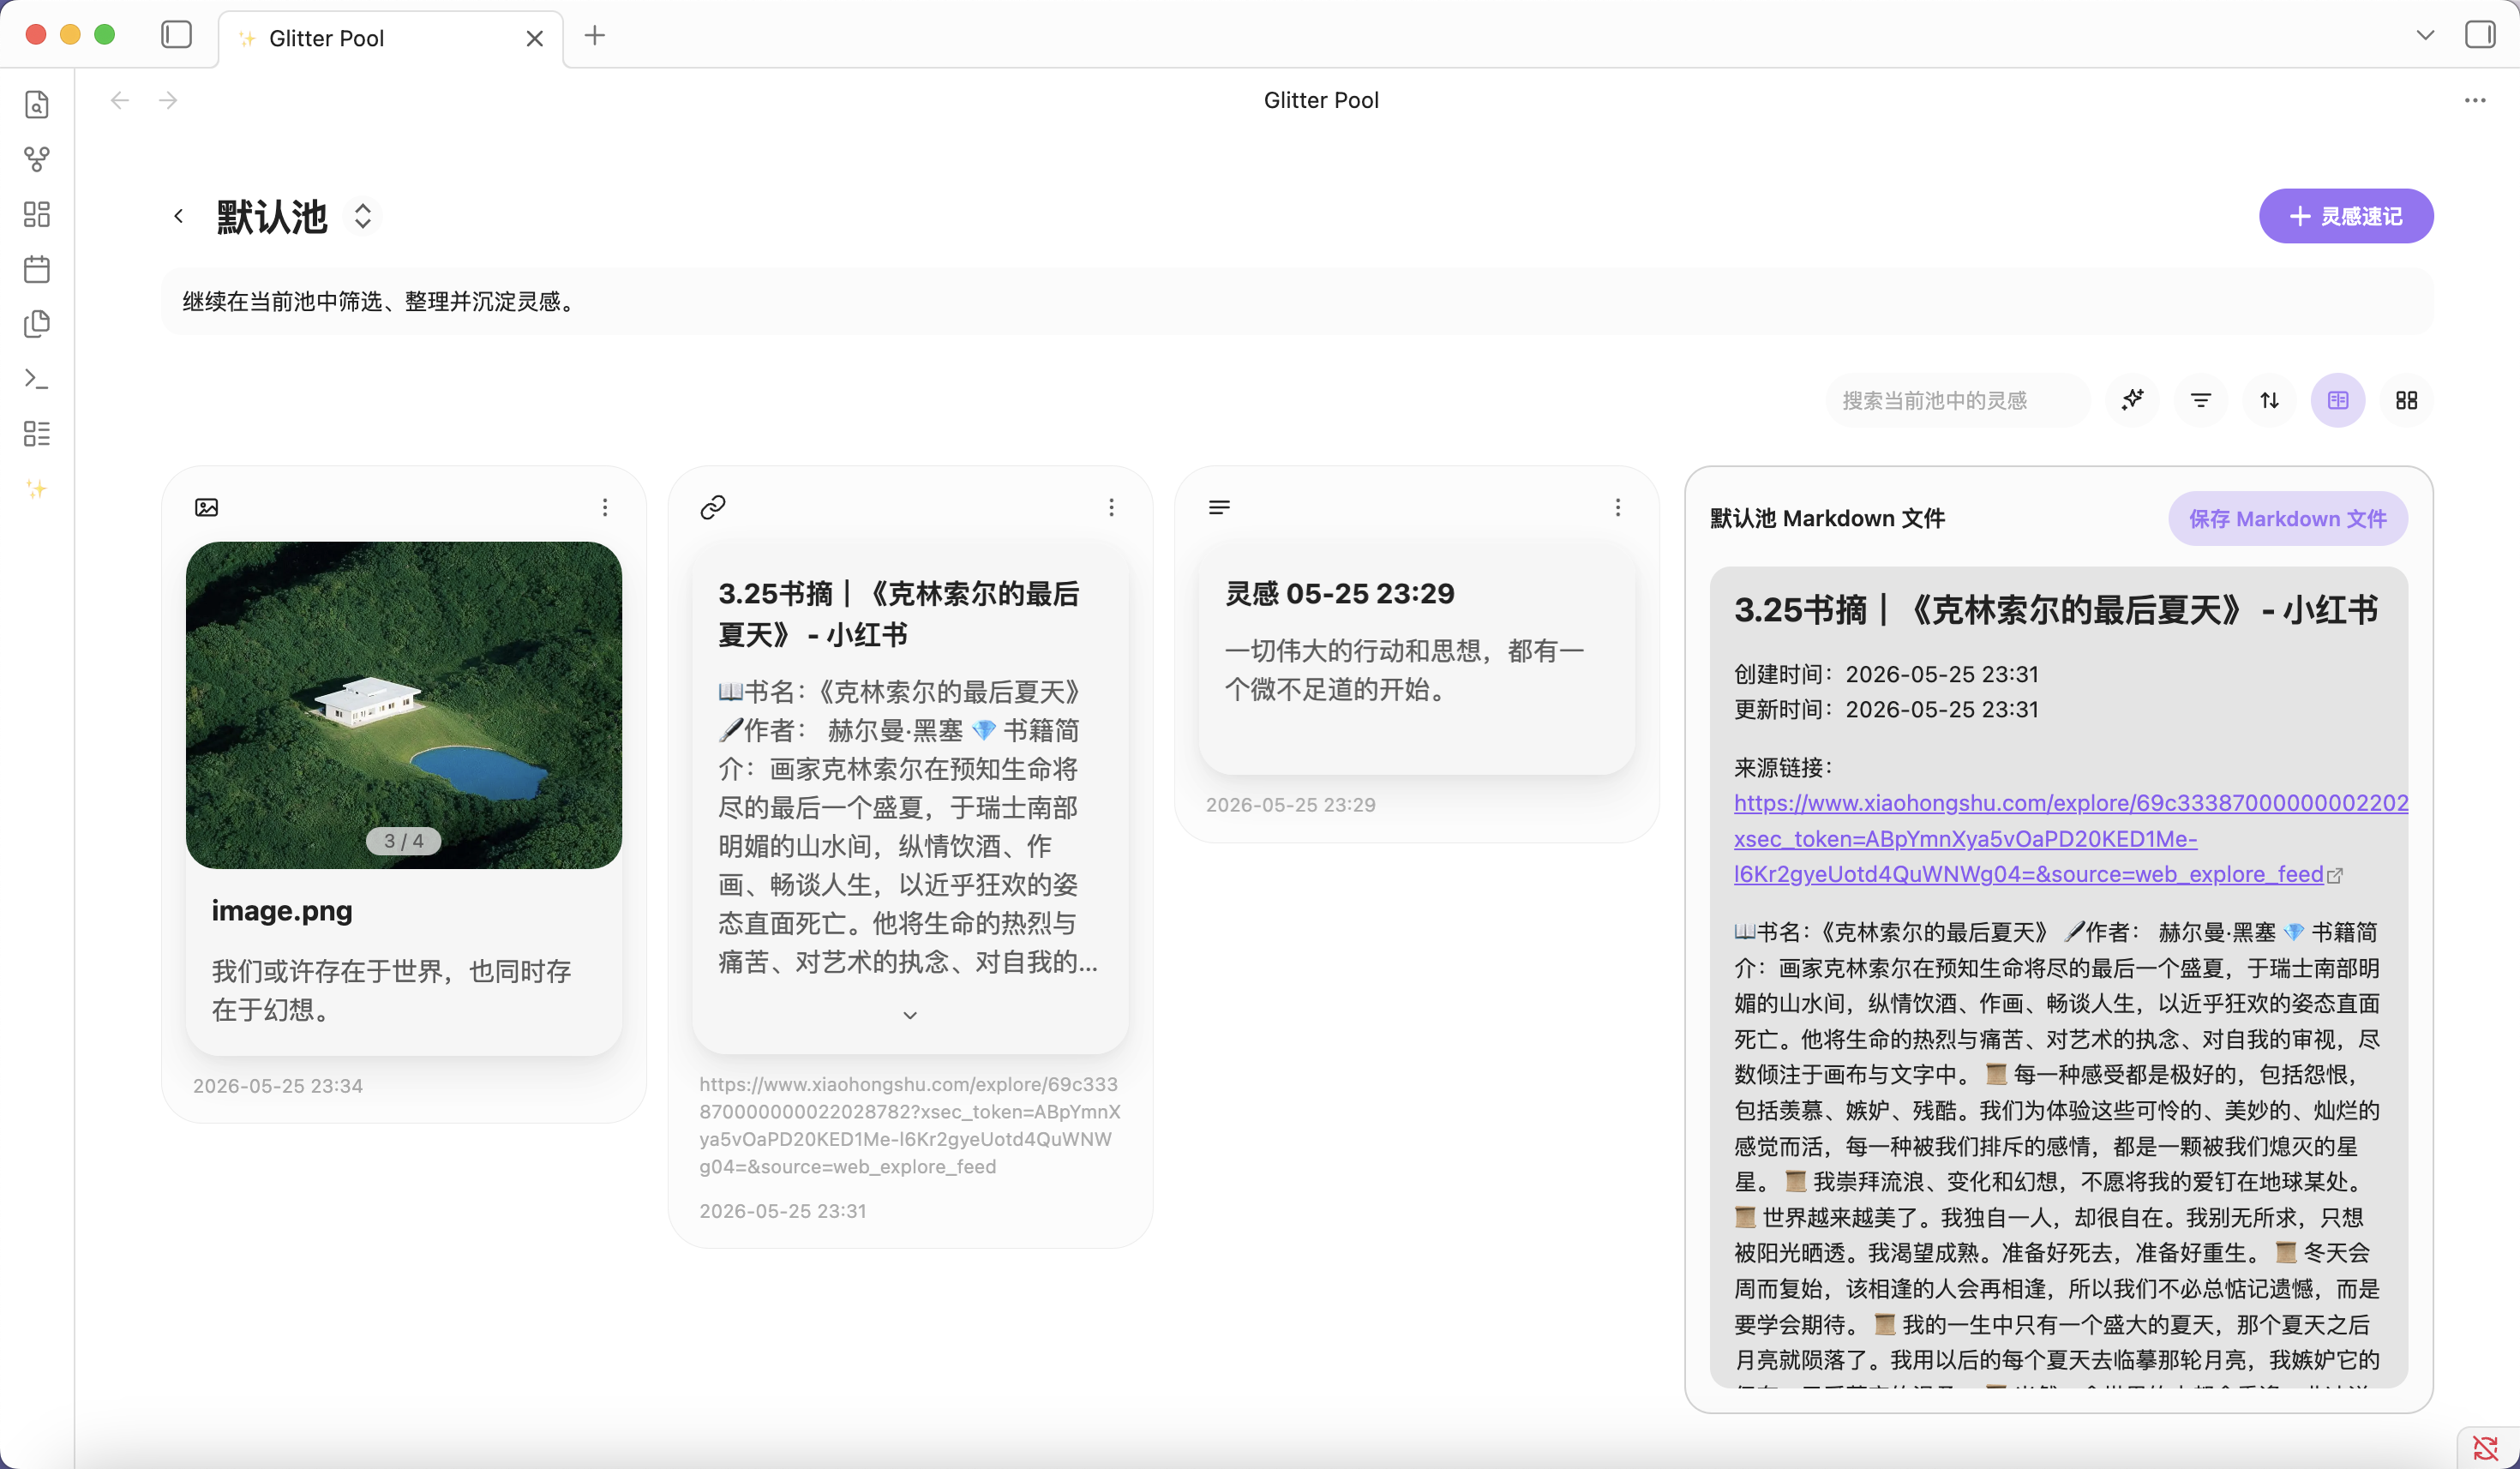
Task: Click the 默认池 page title
Action: click(272, 216)
